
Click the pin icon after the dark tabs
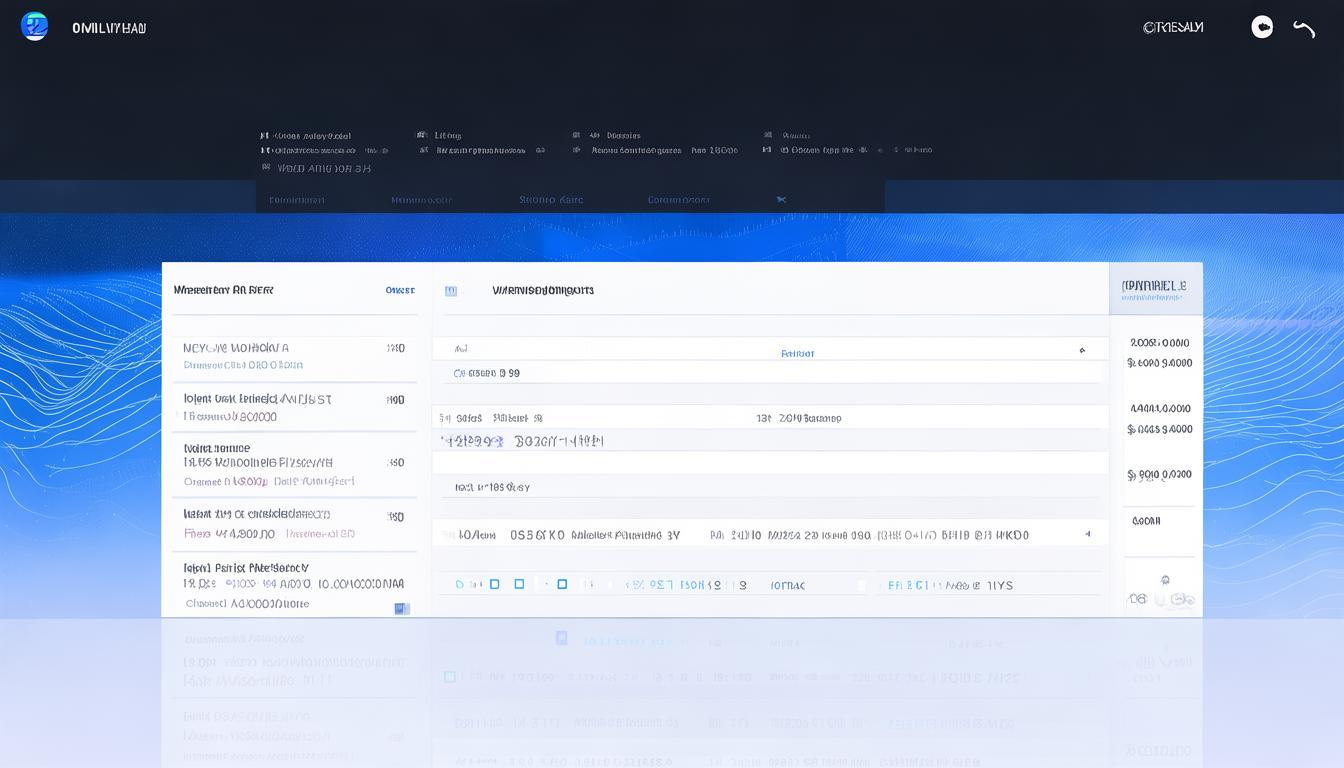click(781, 199)
